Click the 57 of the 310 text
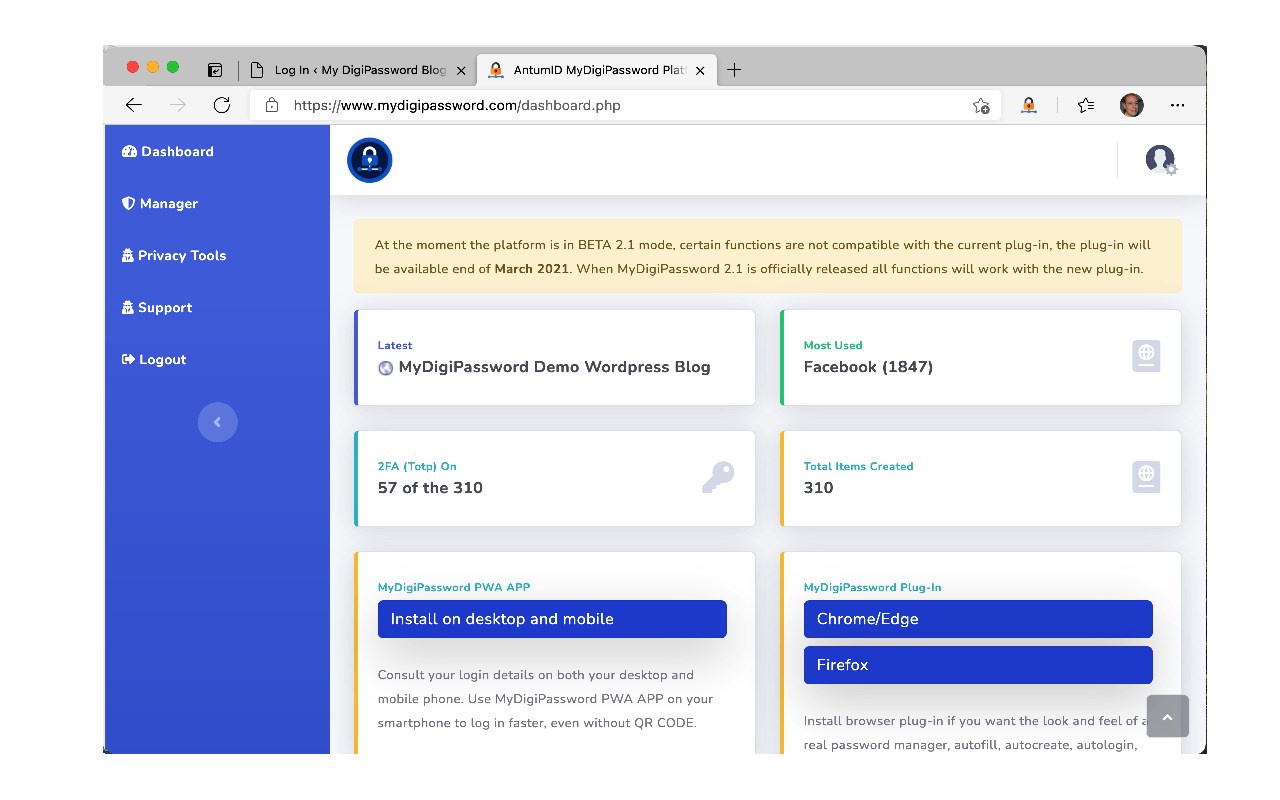The width and height of the screenshot is (1280, 800). point(430,488)
